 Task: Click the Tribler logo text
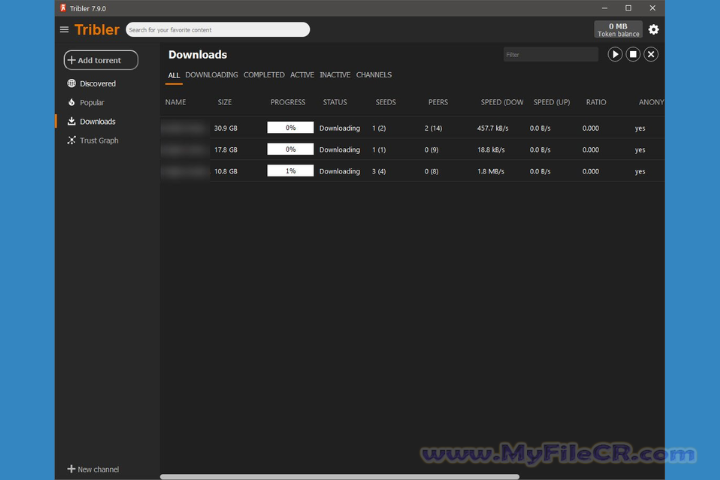[97, 30]
